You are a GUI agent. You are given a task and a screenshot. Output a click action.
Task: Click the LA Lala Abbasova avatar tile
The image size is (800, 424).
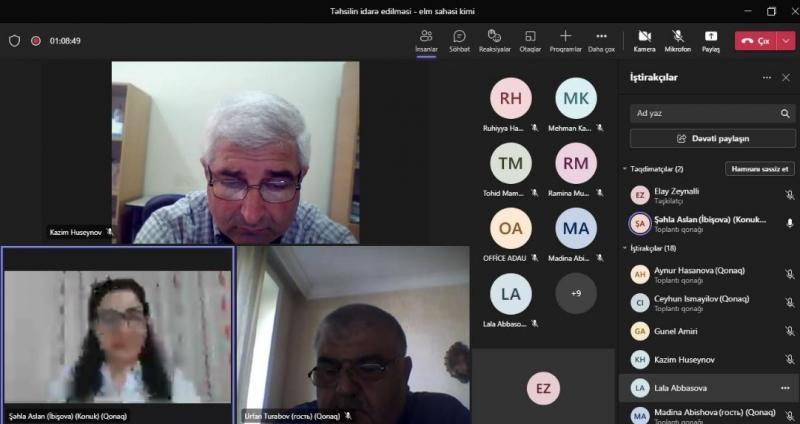pyautogui.click(x=511, y=294)
